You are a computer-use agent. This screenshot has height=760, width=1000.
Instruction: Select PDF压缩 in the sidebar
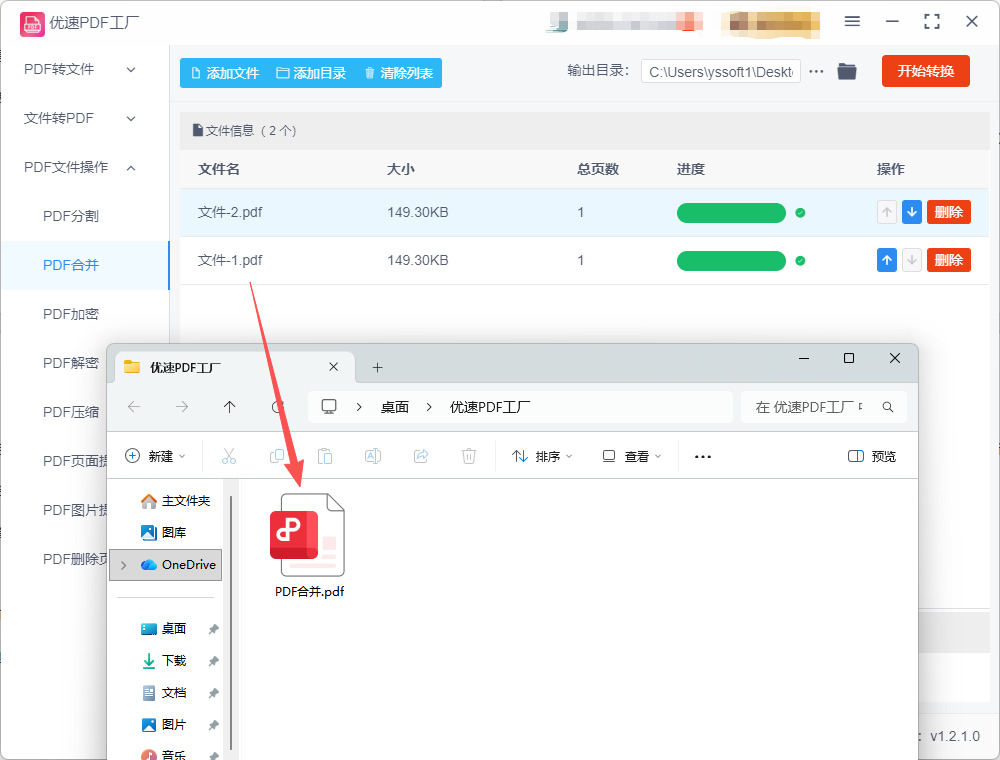tap(71, 413)
